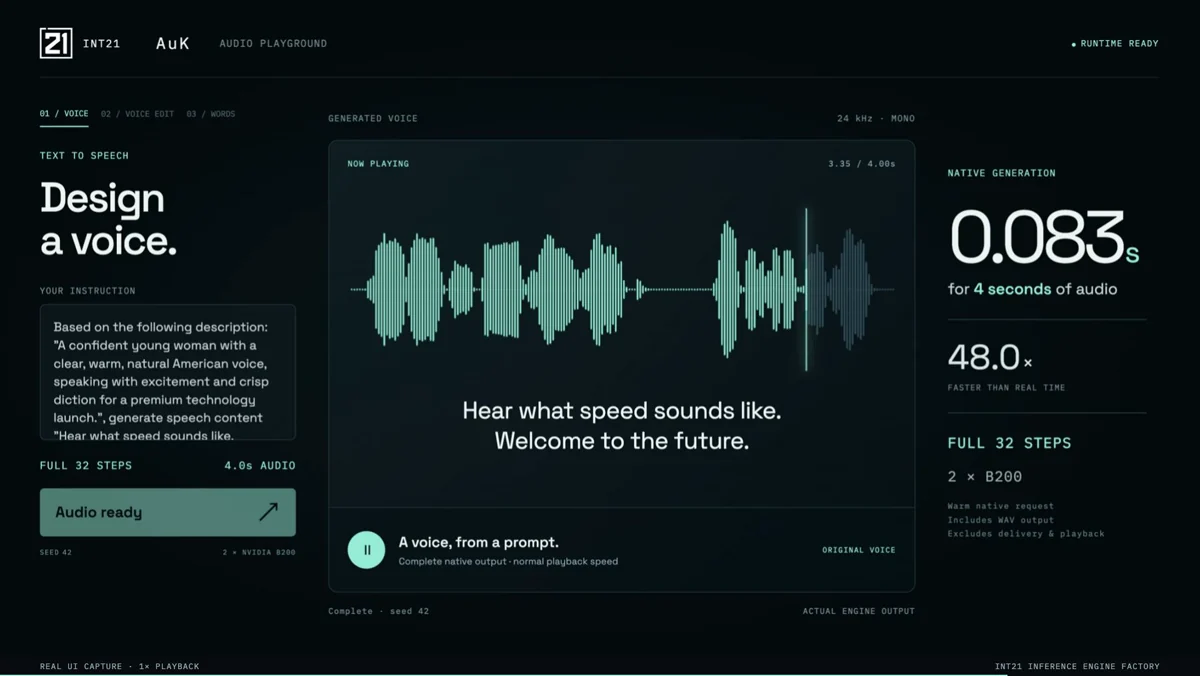Screen dimensions: 1200x676
Task: Click the 'Includes WAV output' note
Action: (x=1001, y=520)
